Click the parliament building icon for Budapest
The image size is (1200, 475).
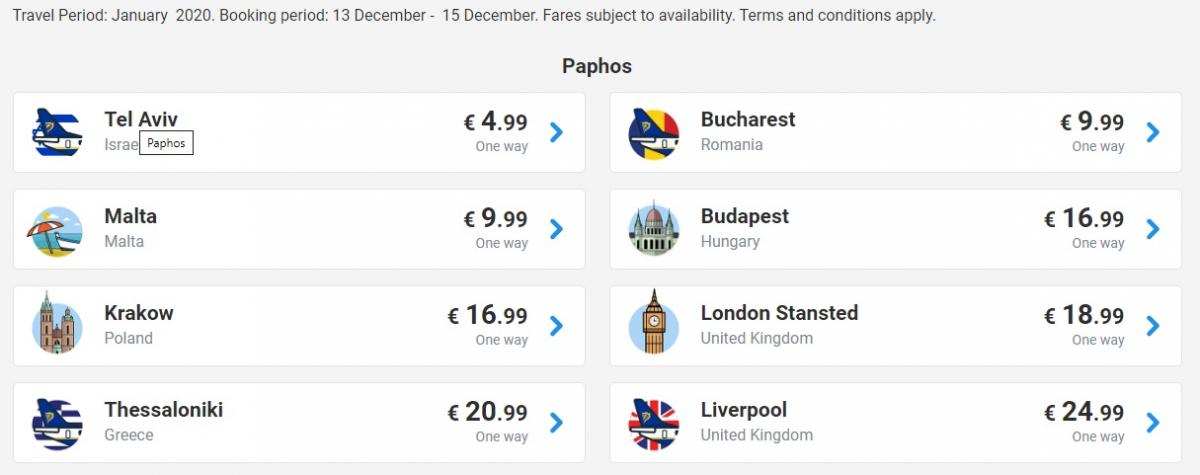coord(652,229)
